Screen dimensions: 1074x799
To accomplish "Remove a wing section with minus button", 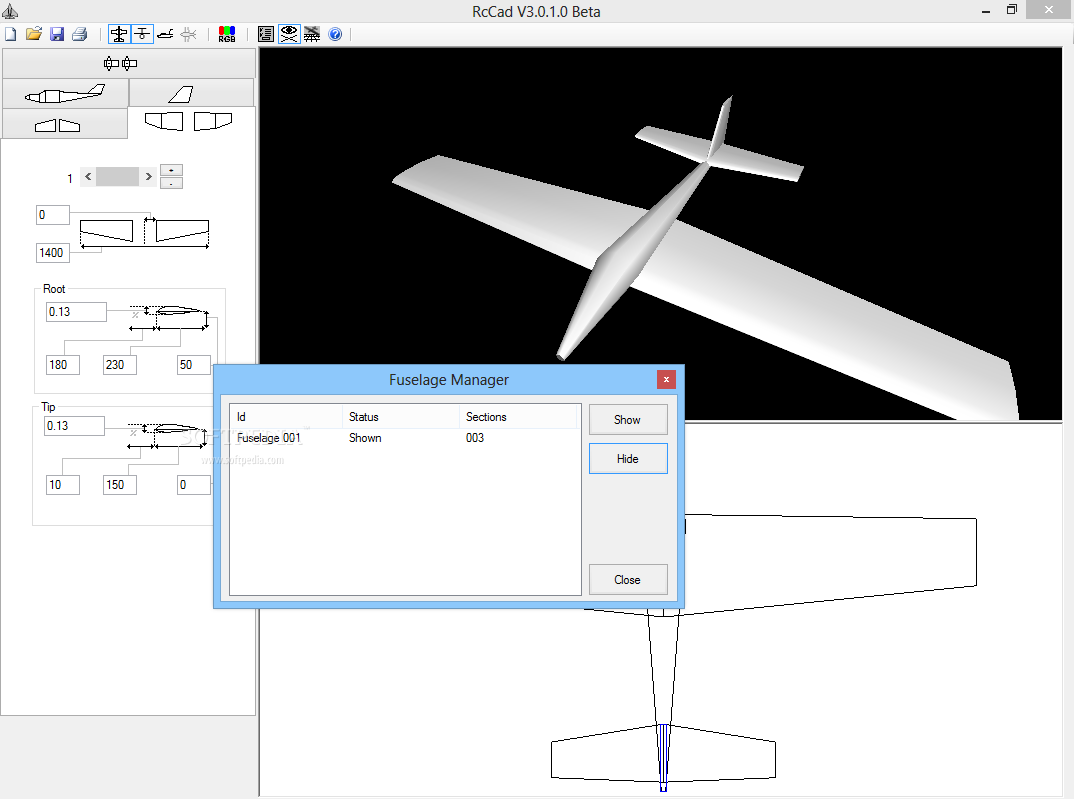I will (171, 183).
